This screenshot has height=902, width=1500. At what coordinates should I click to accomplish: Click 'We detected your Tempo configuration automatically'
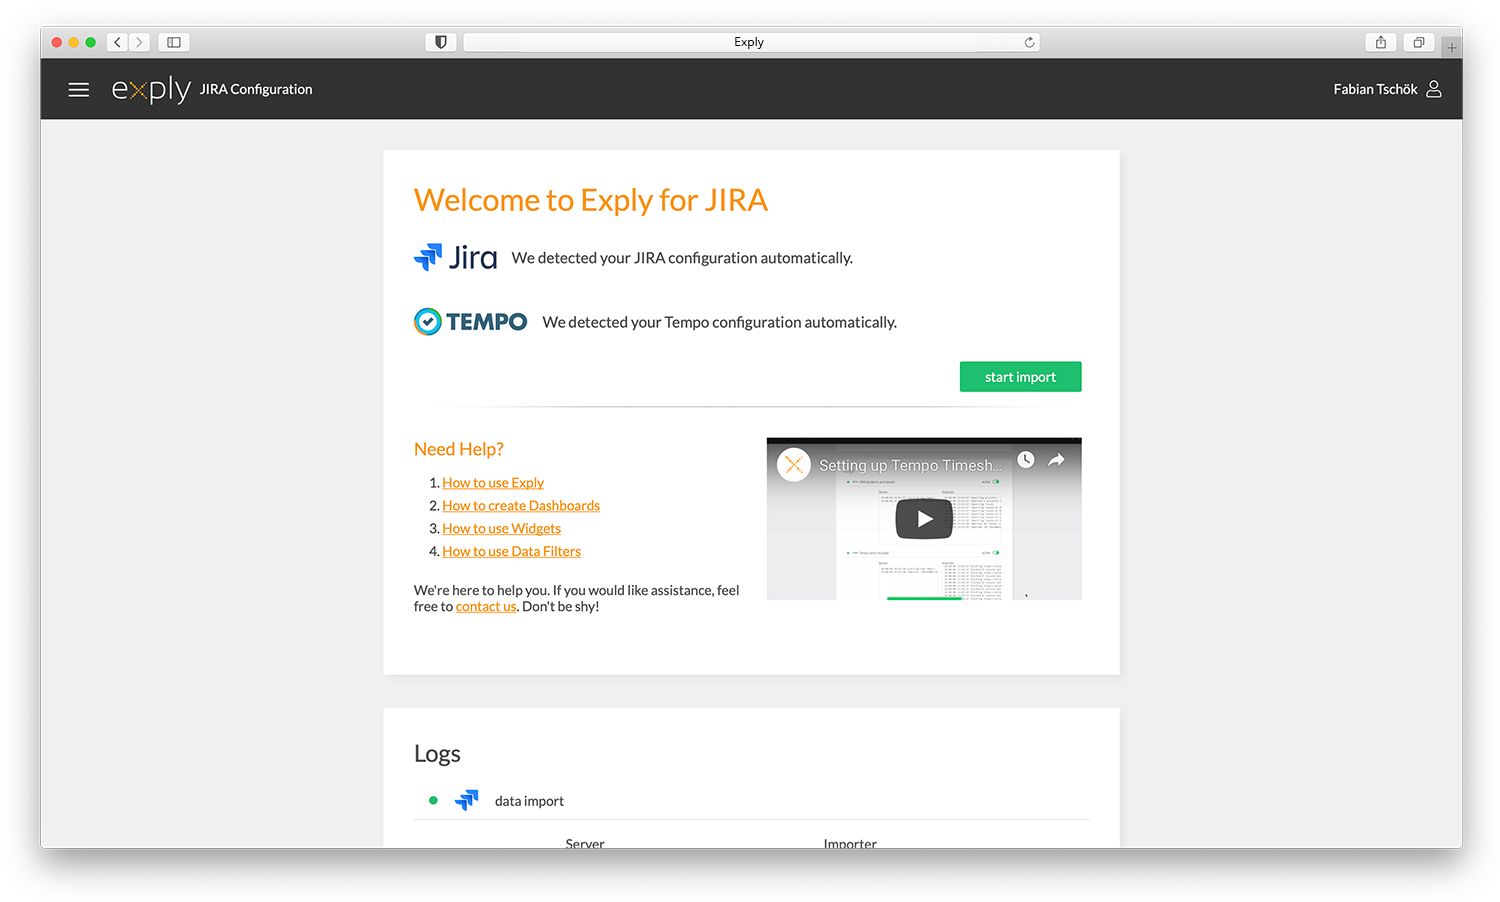720,322
